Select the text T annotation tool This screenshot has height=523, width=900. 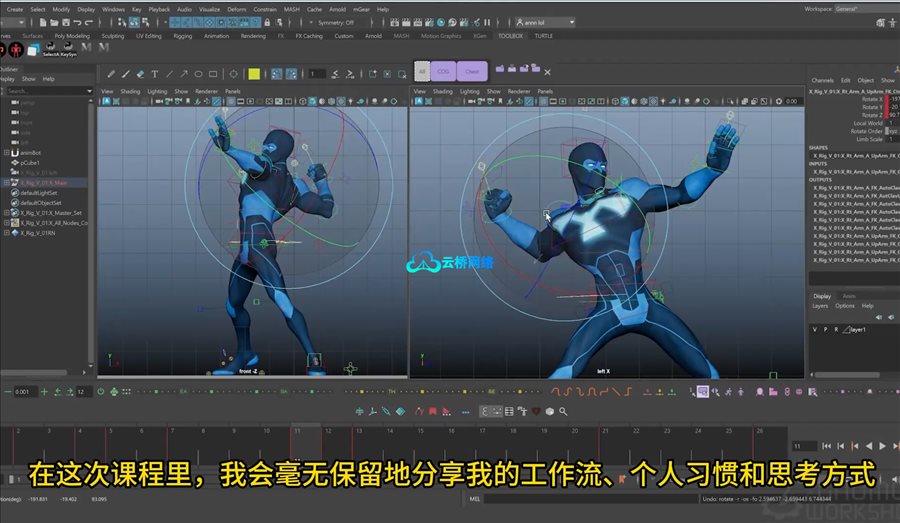[x=155, y=73]
